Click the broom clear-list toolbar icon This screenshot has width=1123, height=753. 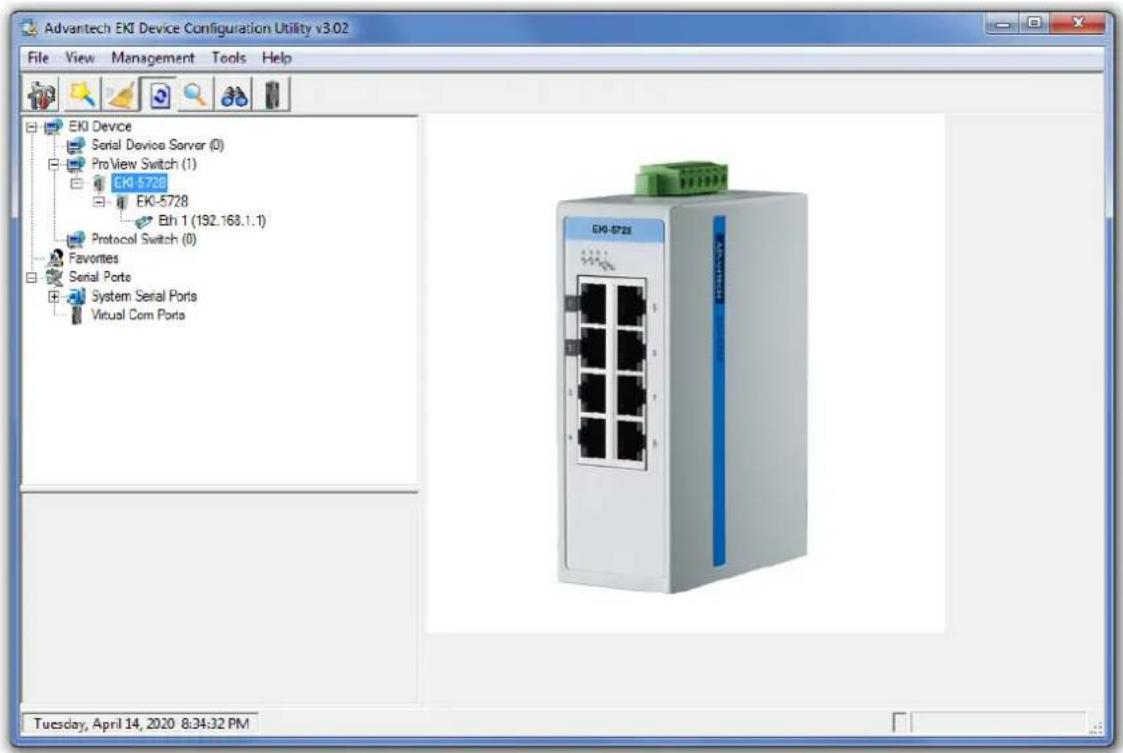pos(120,95)
